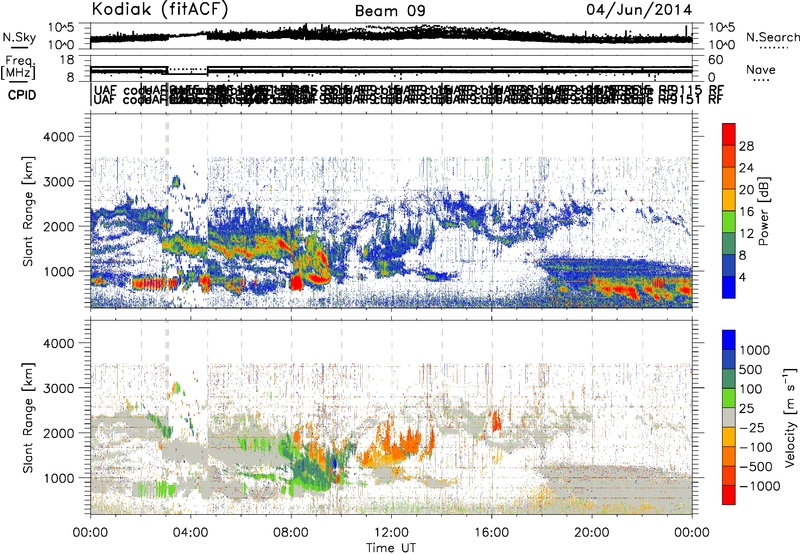Click the "Time UT" axis title
The image size is (800, 554).
tap(391, 548)
